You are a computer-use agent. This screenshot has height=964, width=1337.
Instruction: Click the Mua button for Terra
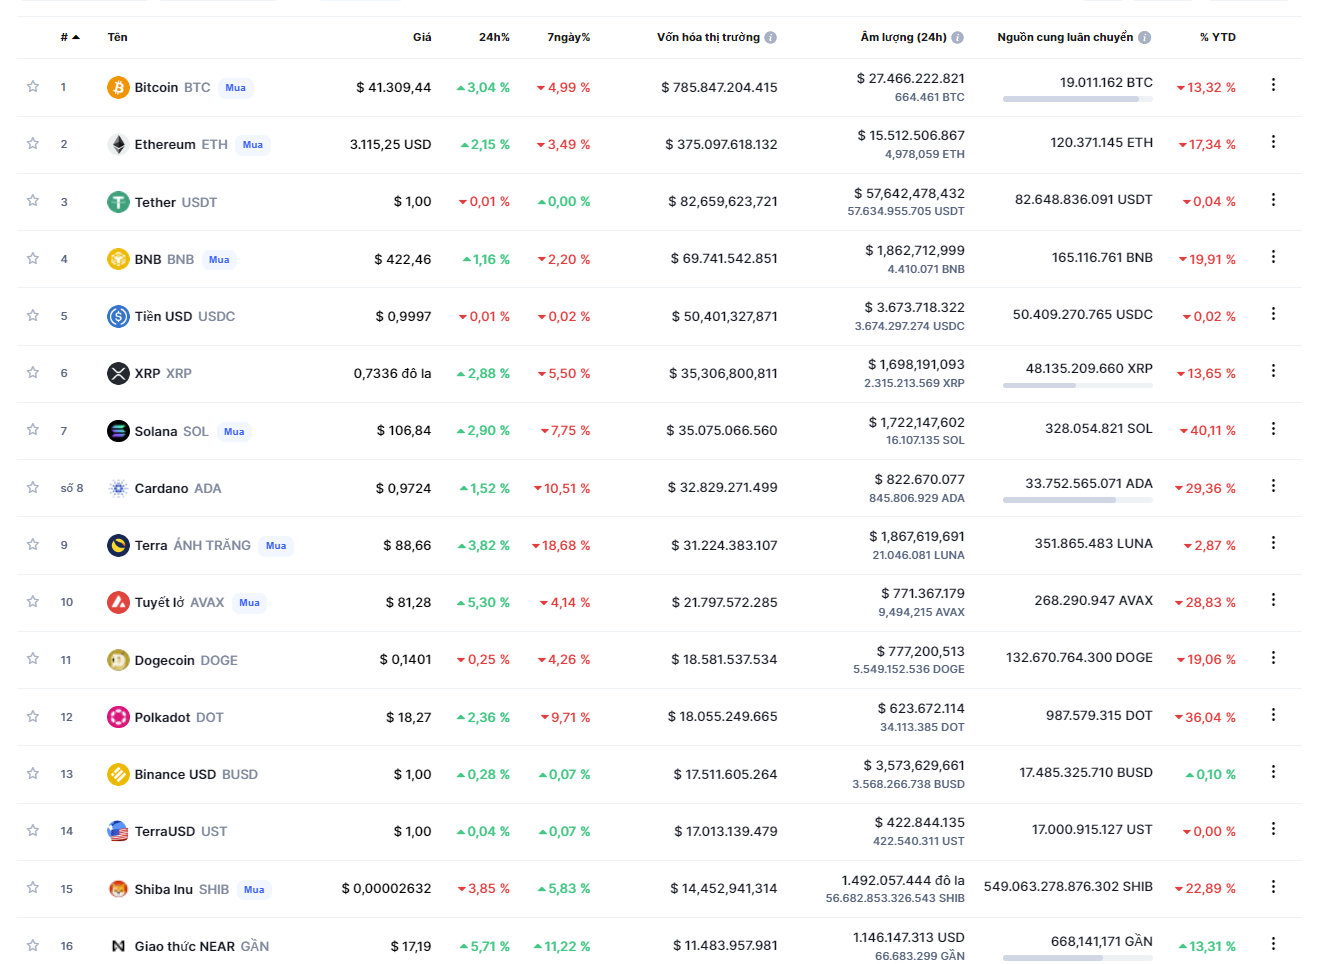(x=276, y=546)
